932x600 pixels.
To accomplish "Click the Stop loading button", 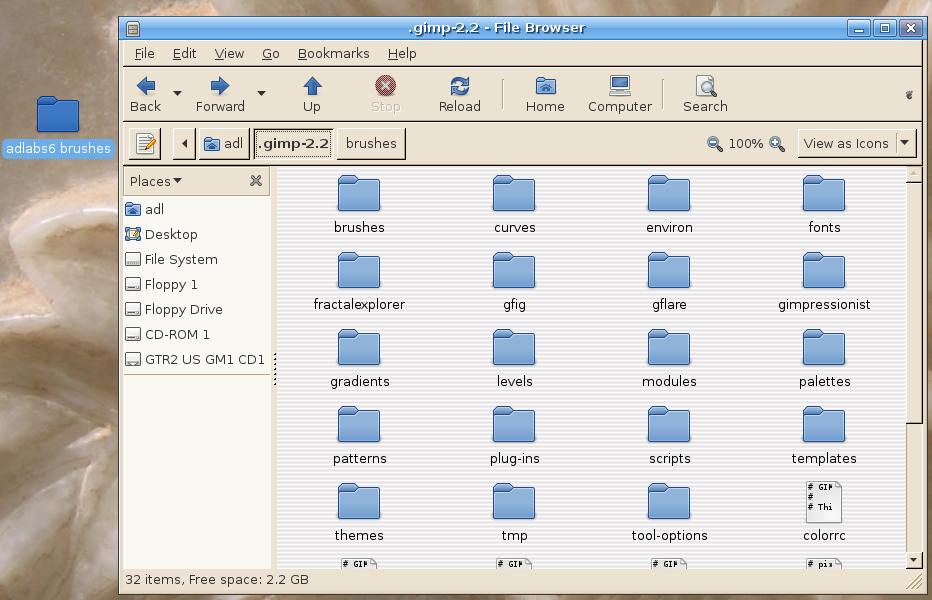I will pos(385,94).
